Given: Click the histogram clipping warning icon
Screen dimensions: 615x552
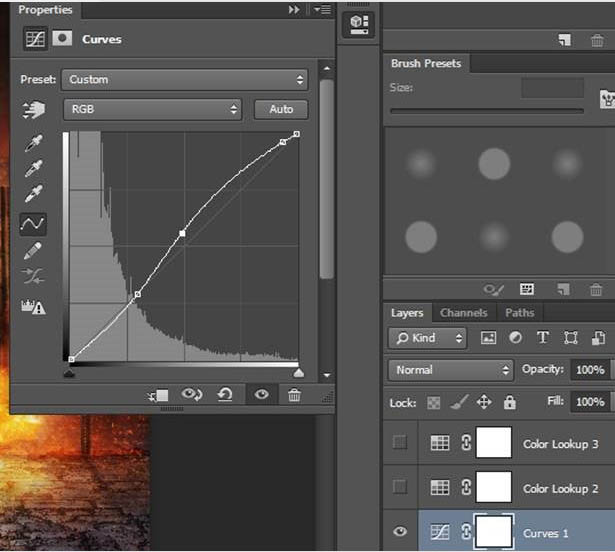Looking at the screenshot, I should point(33,307).
